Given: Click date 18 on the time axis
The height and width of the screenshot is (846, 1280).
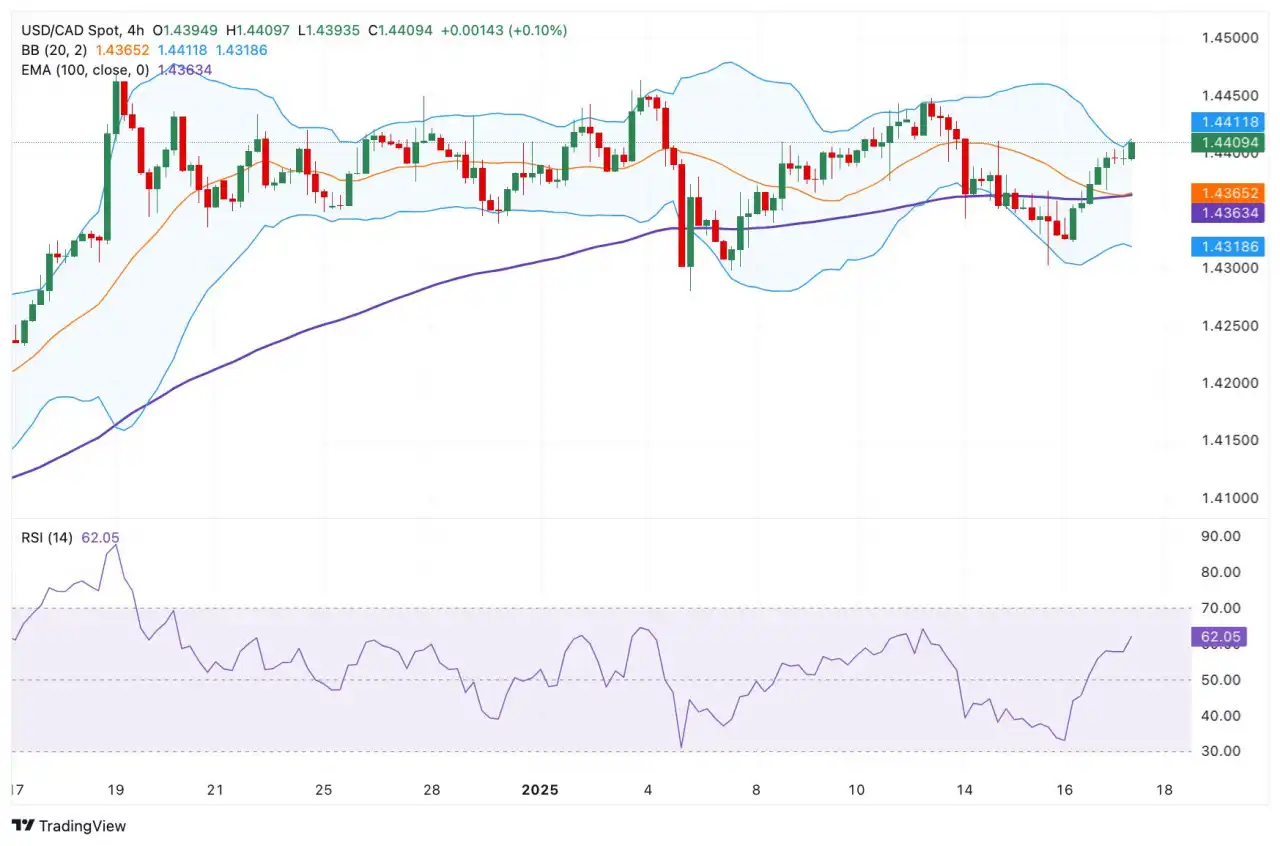Looking at the screenshot, I should [1165, 790].
